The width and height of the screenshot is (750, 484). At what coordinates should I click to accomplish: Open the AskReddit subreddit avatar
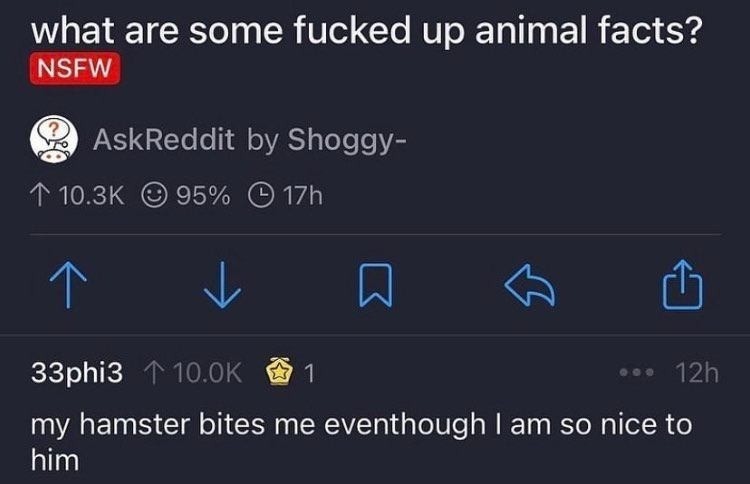(54, 140)
